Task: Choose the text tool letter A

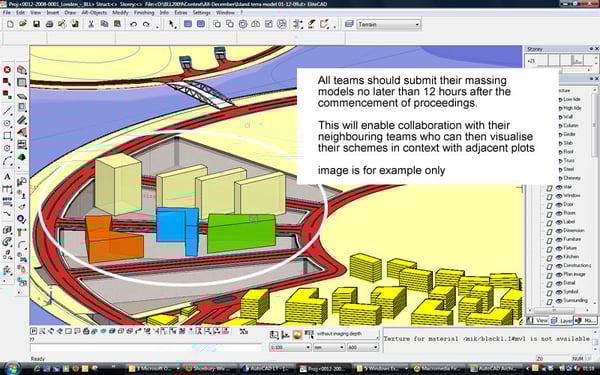Action: pos(7,177)
